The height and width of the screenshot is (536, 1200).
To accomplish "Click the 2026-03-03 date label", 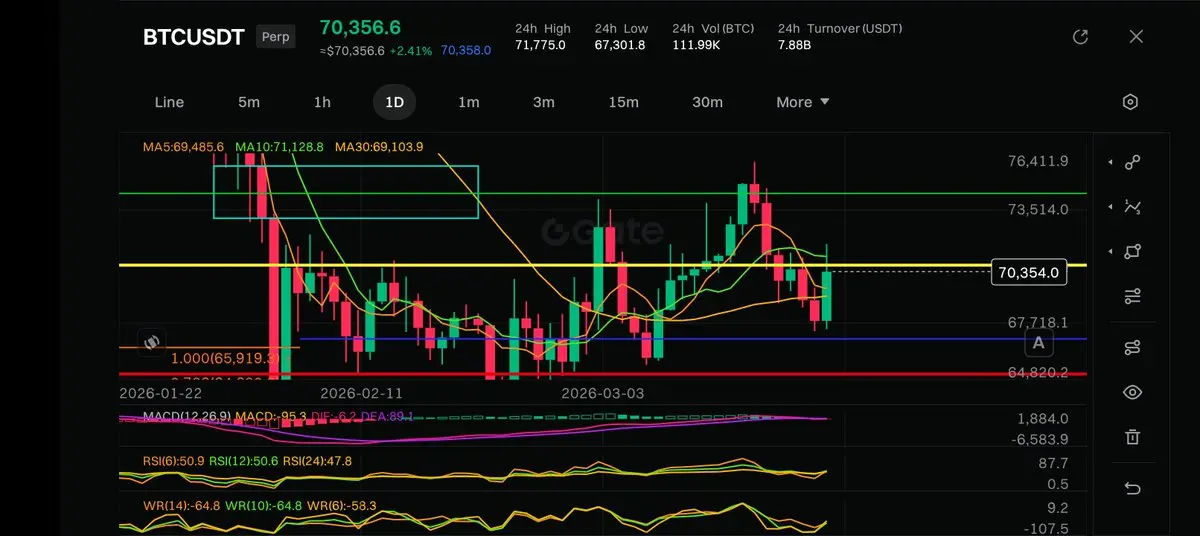I will (604, 394).
